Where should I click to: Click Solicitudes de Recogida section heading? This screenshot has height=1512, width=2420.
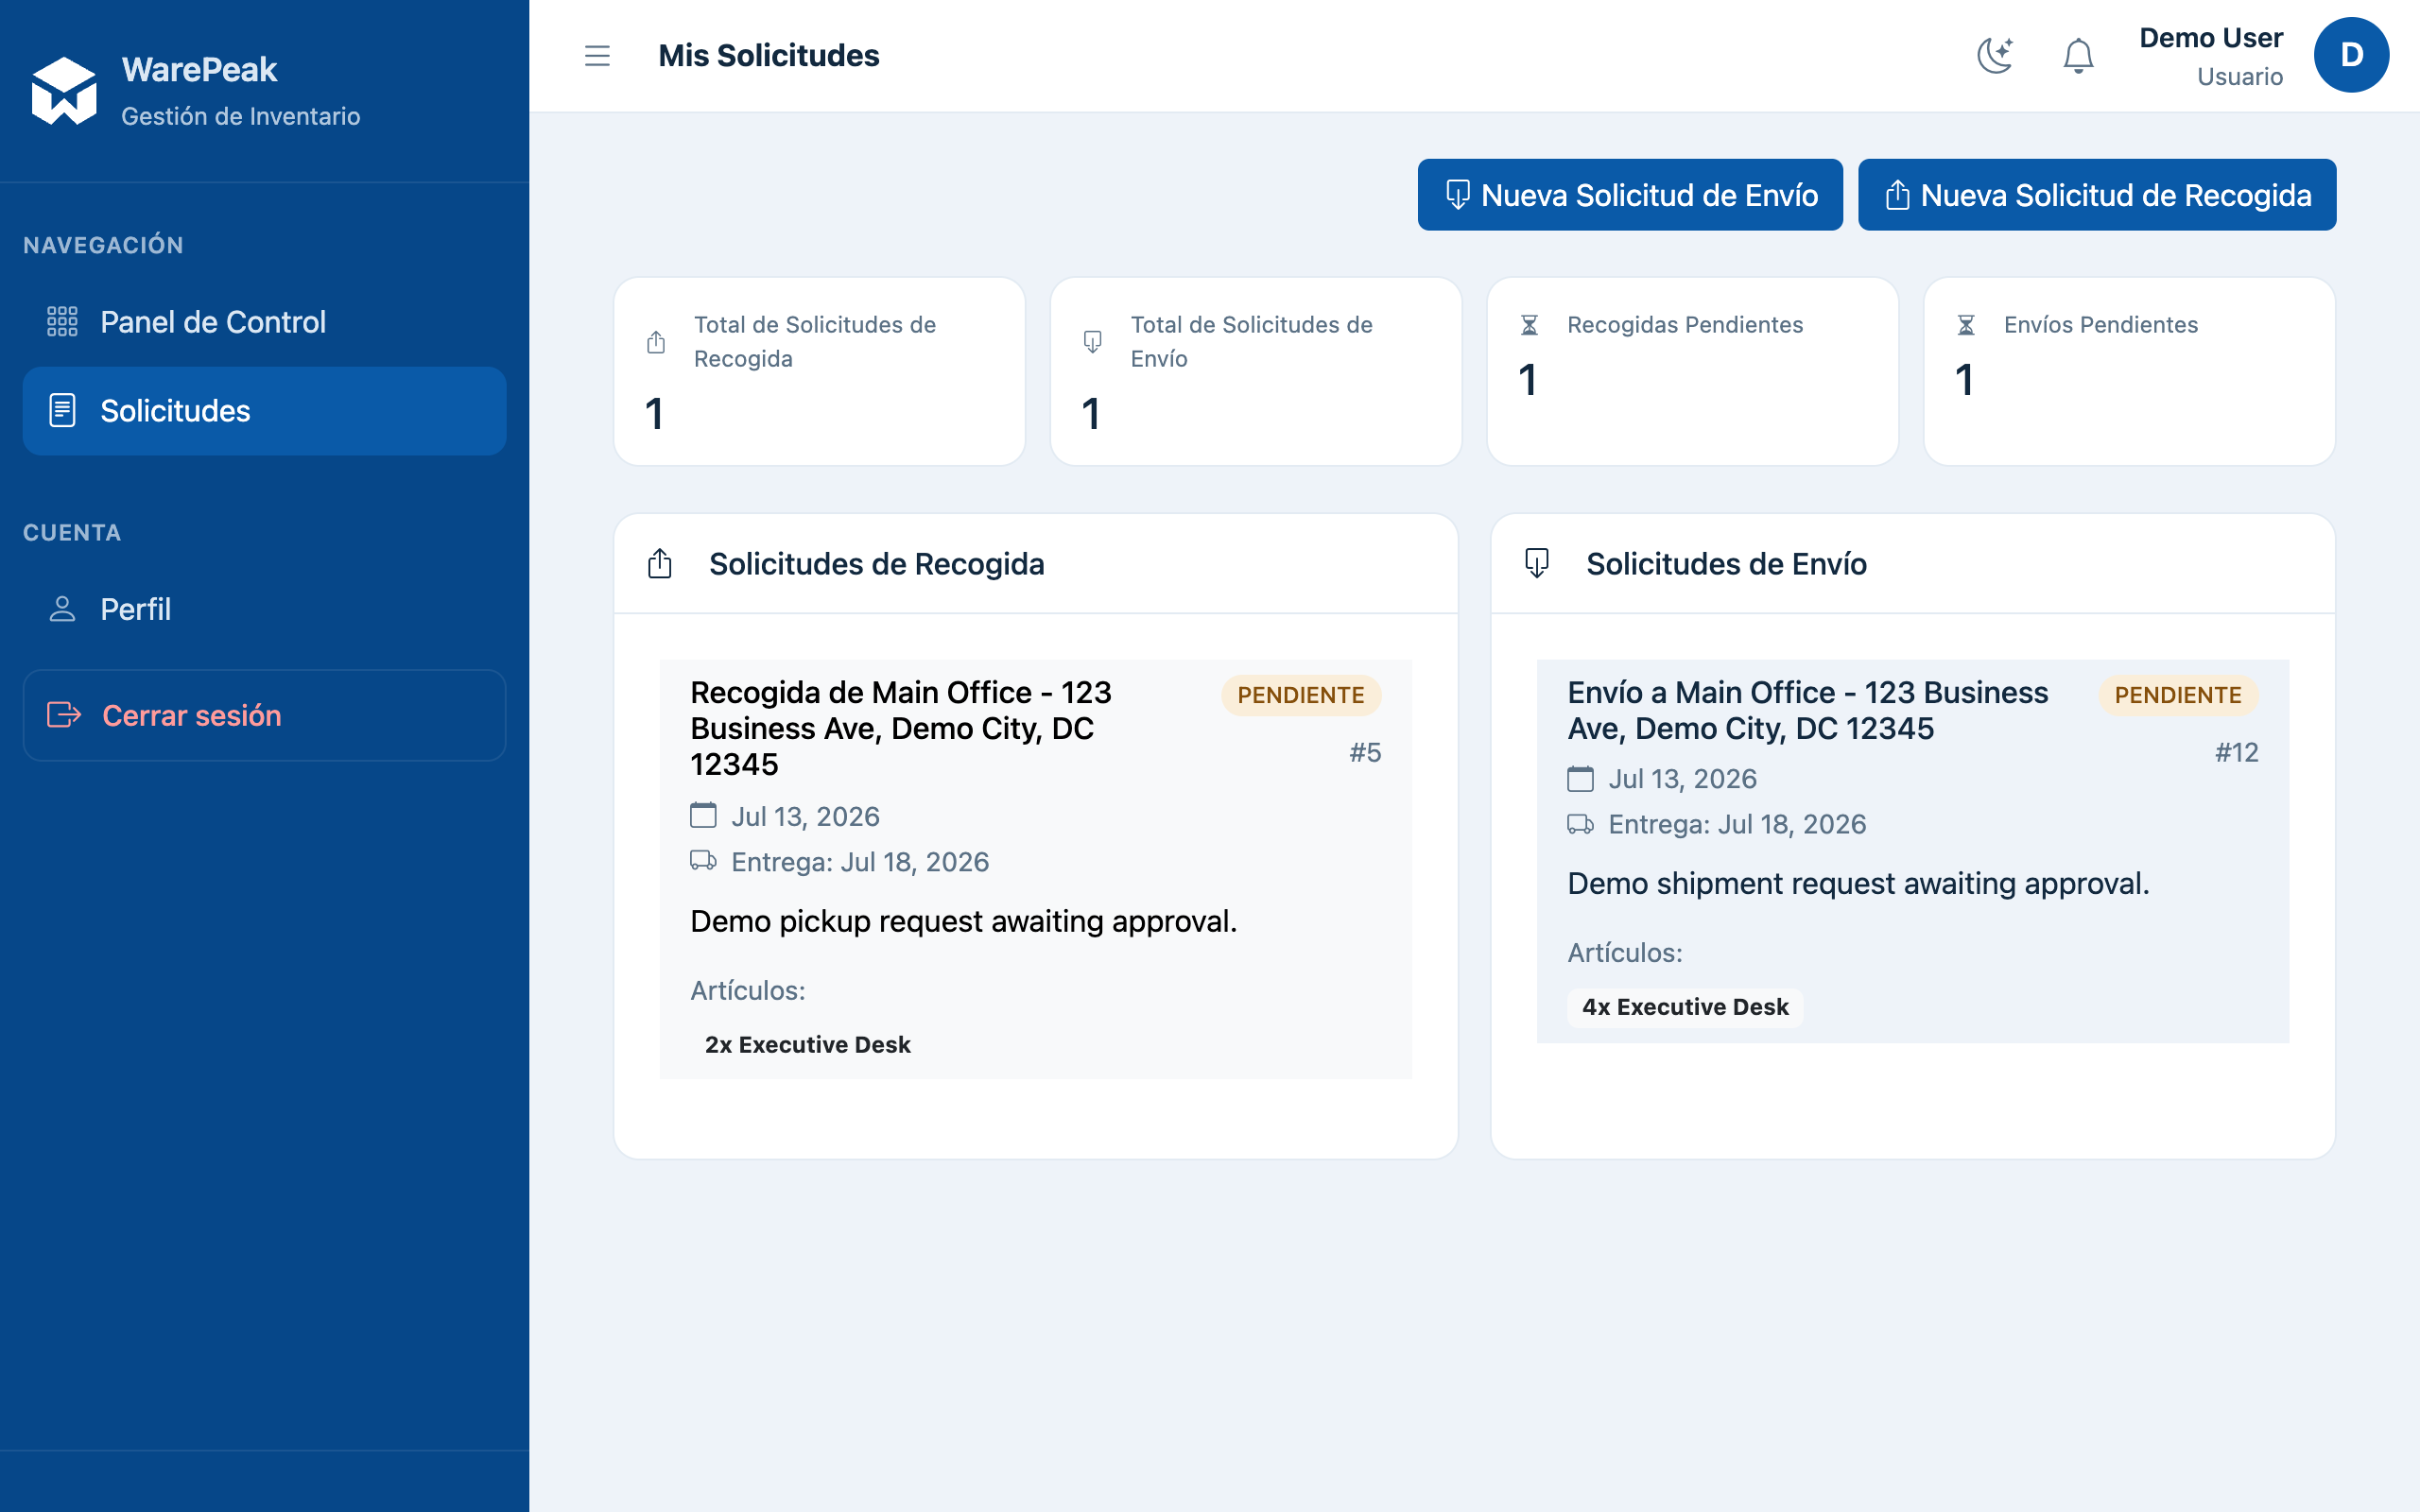click(x=876, y=564)
